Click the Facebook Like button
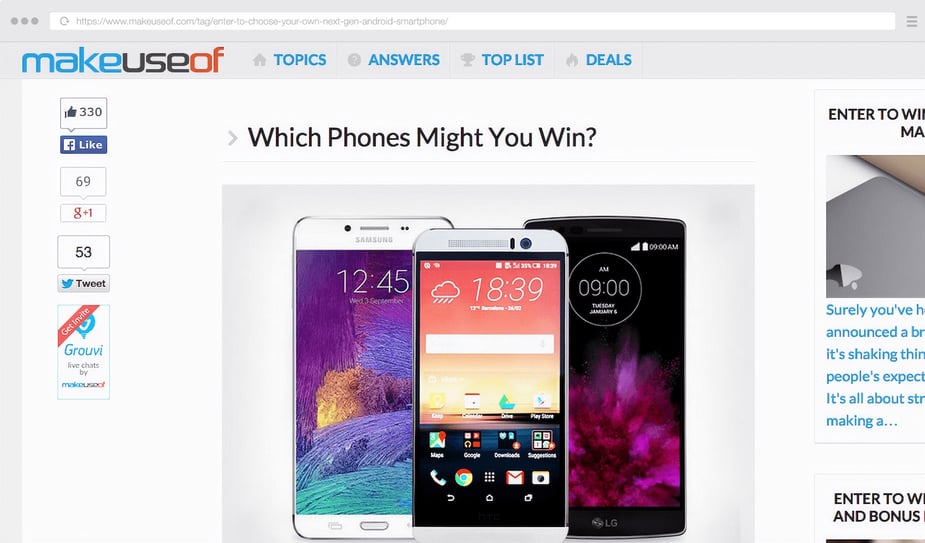925x543 pixels. click(x=83, y=145)
